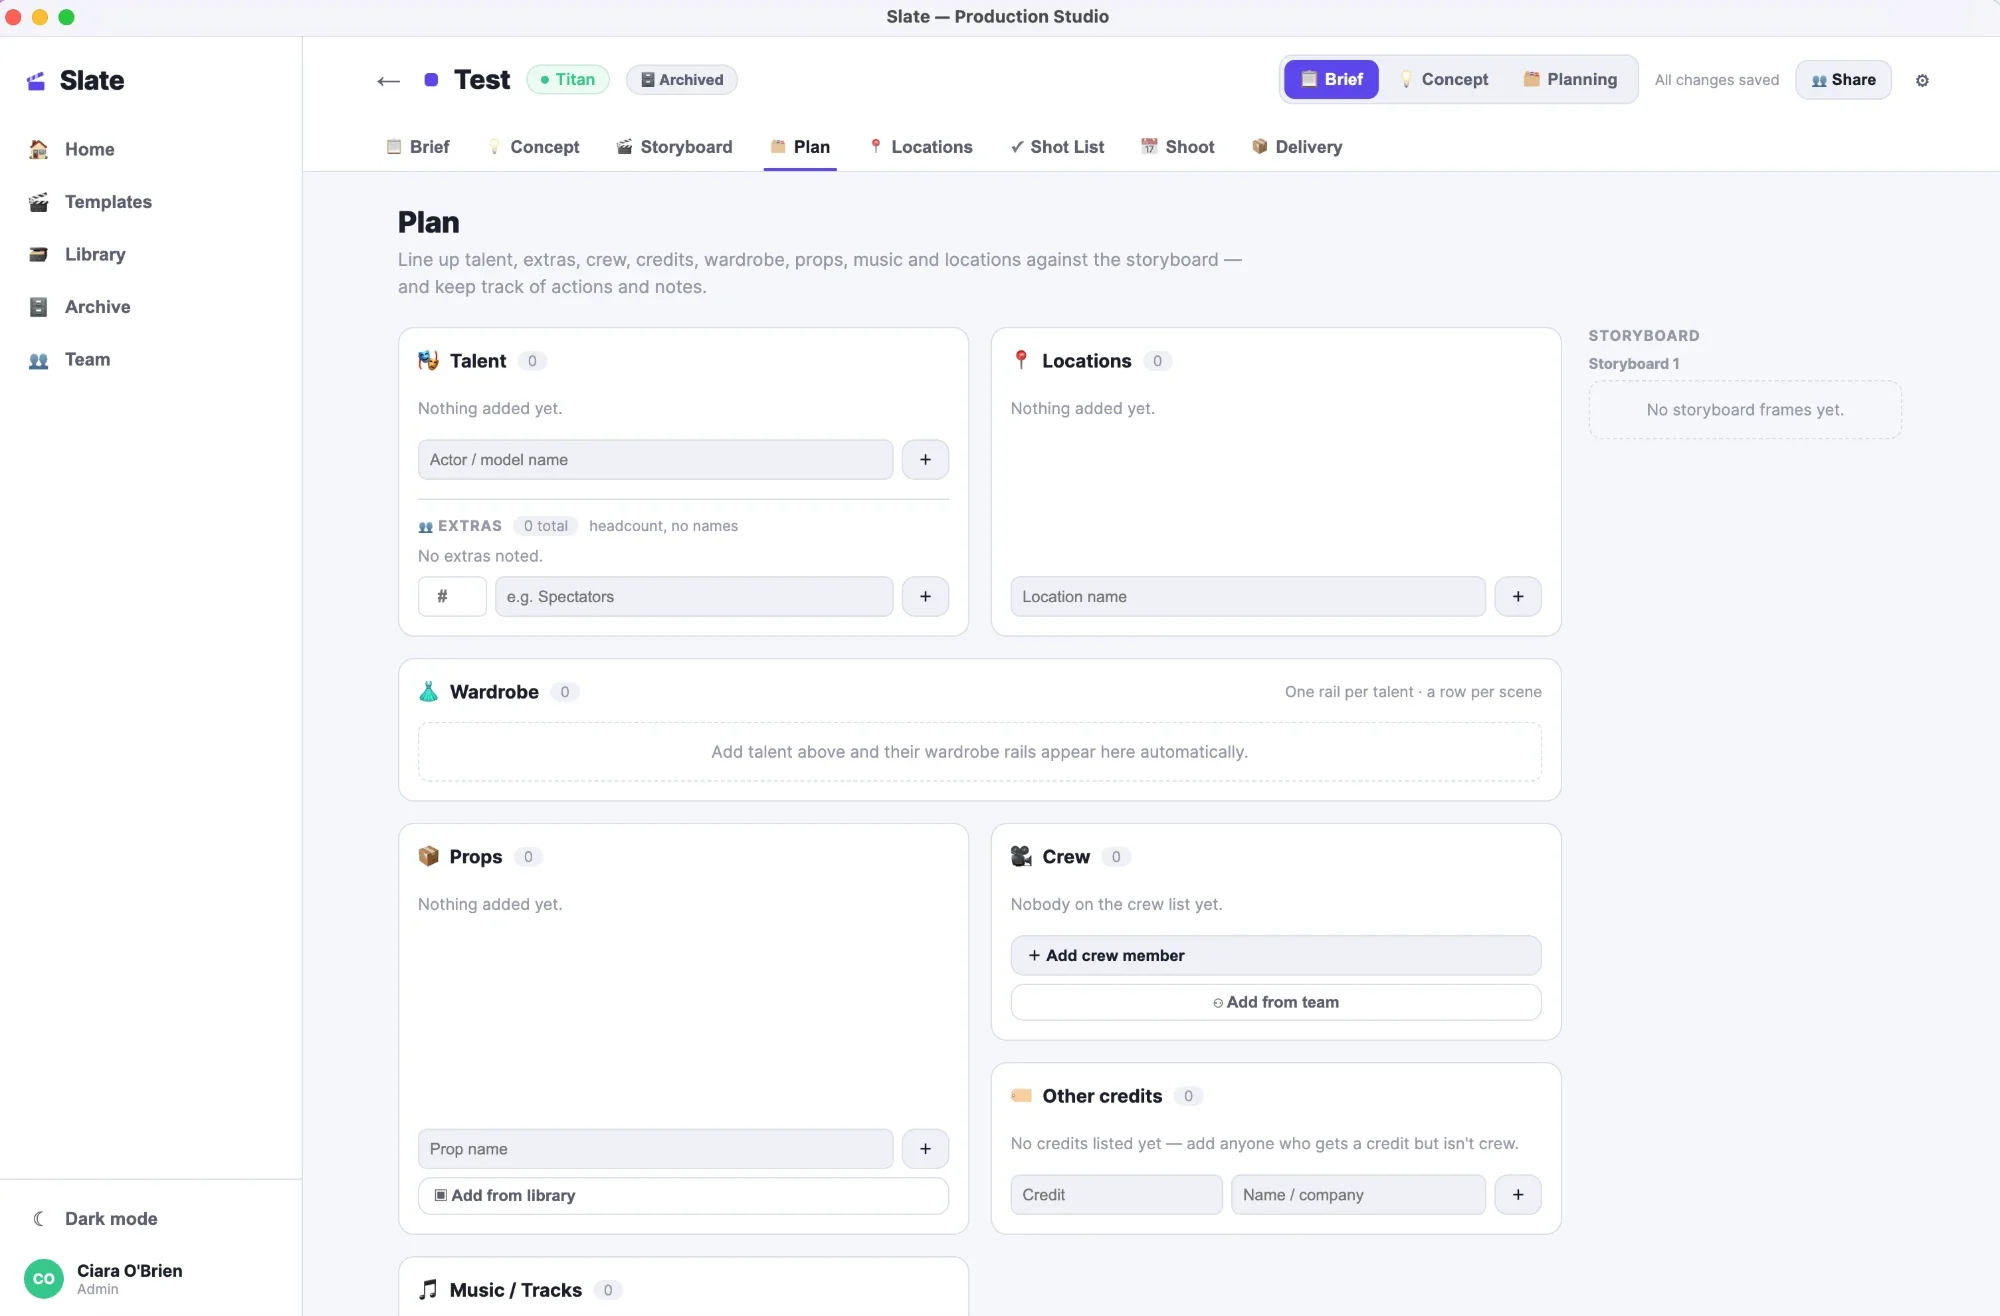Click Add crew member button
The image size is (2000, 1316).
click(1275, 956)
